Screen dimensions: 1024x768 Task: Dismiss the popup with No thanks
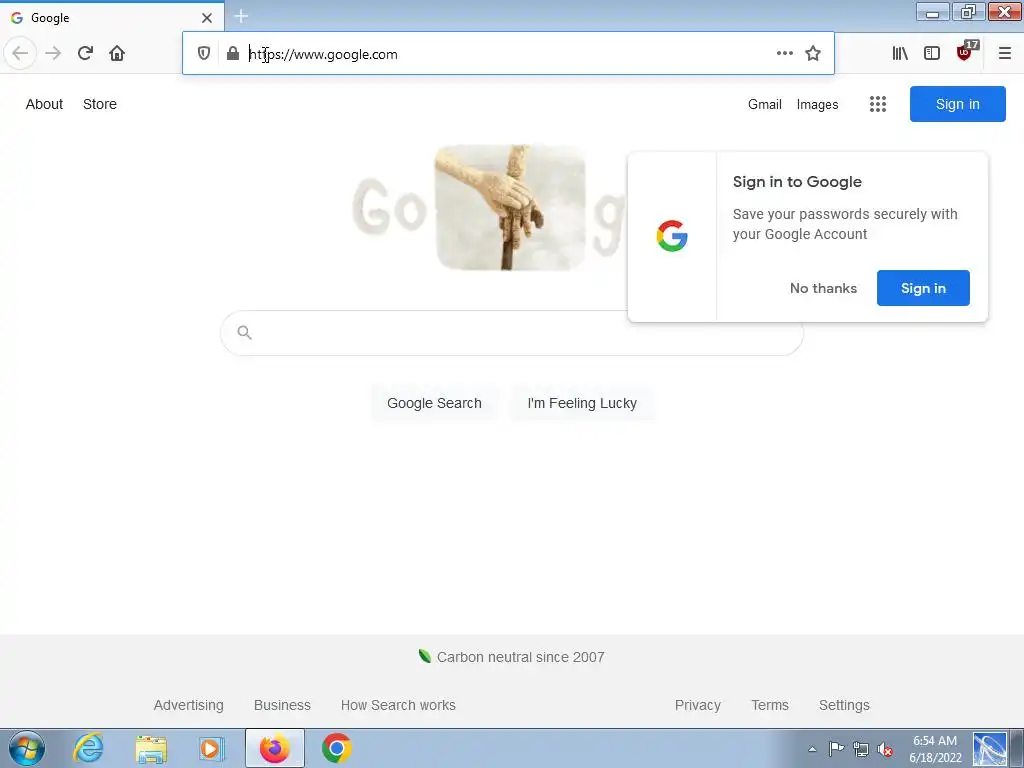[823, 288]
